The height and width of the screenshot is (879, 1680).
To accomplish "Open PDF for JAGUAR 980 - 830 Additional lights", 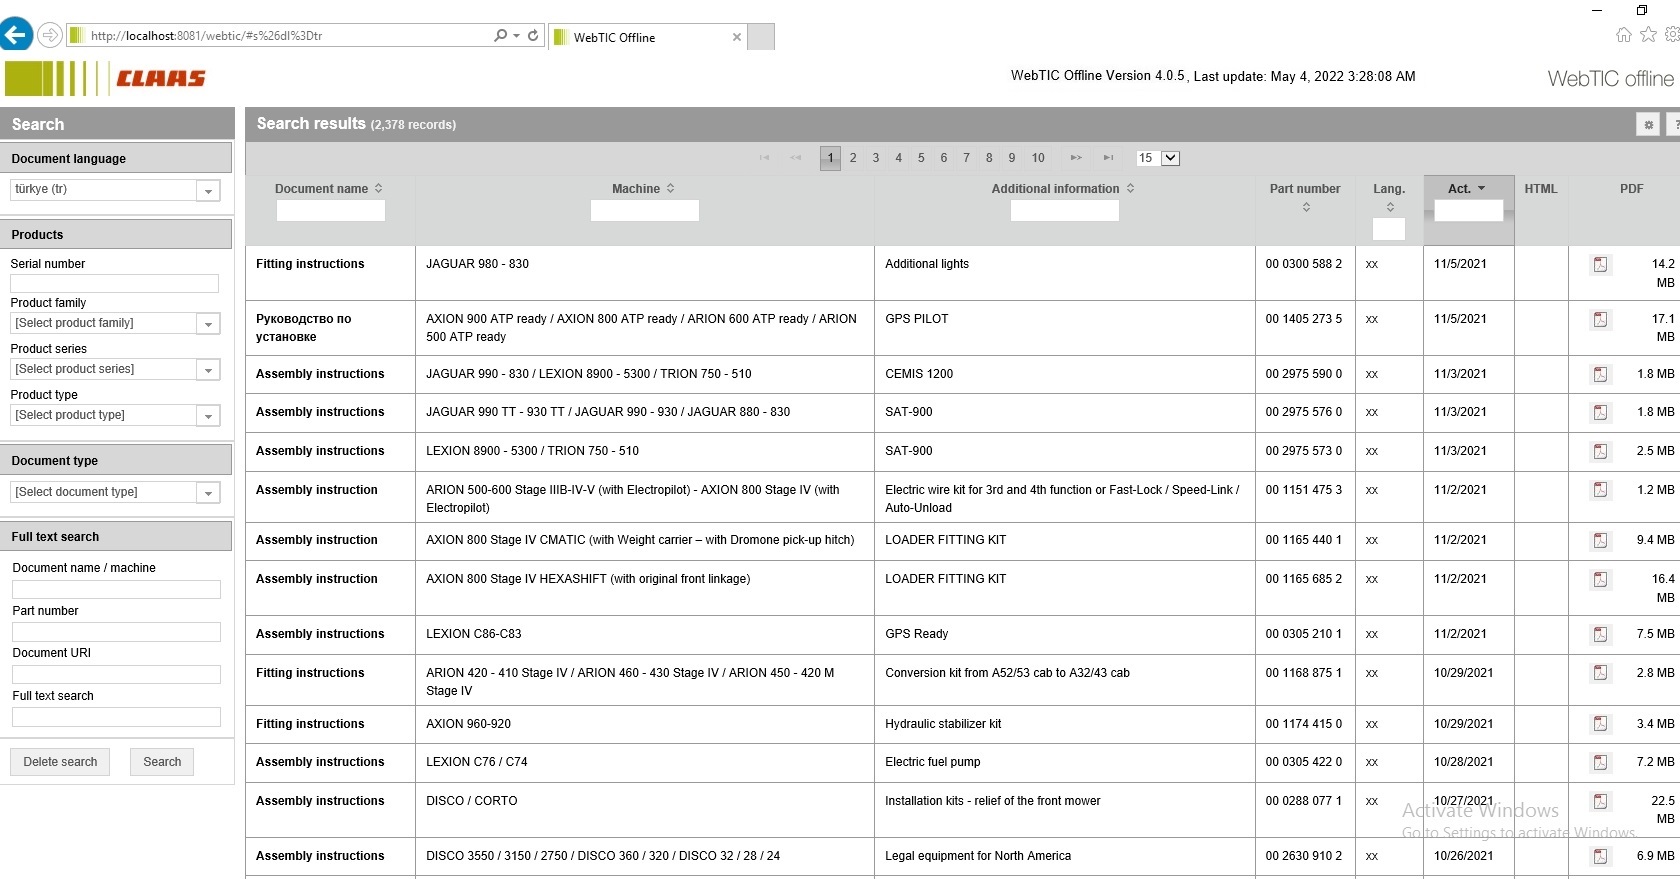I will click(x=1601, y=265).
